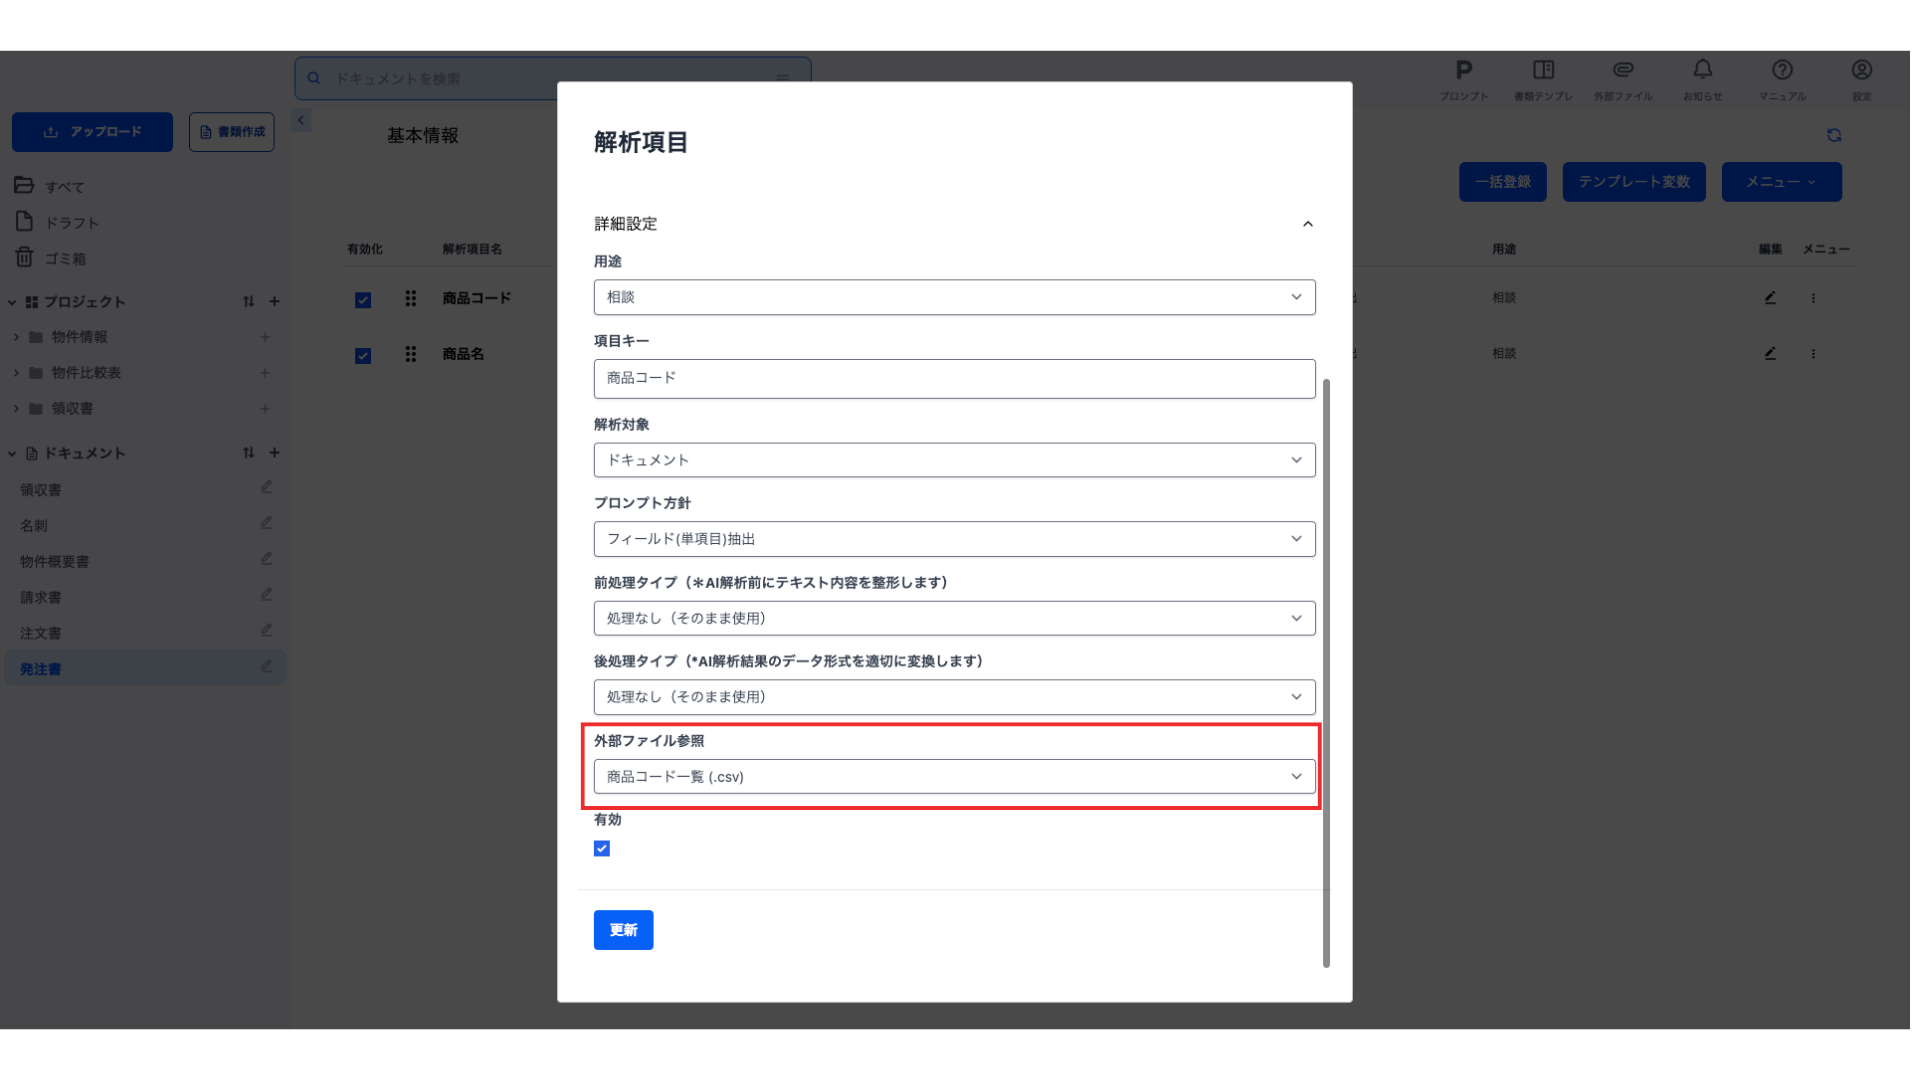Open the マニュアル help icon
Image resolution: width=1920 pixels, height=1080 pixels.
click(x=1782, y=71)
